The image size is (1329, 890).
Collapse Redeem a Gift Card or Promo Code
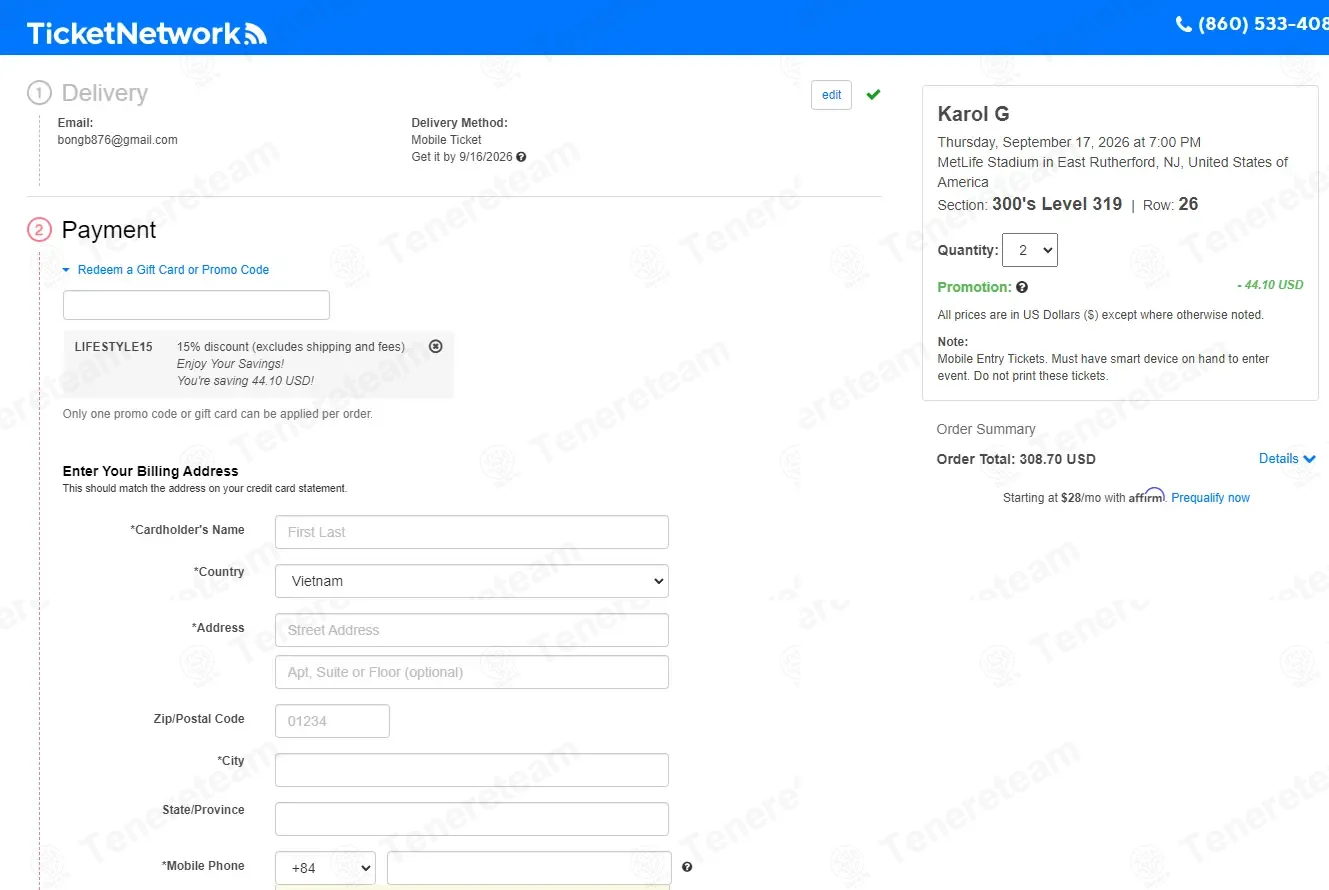coord(166,270)
